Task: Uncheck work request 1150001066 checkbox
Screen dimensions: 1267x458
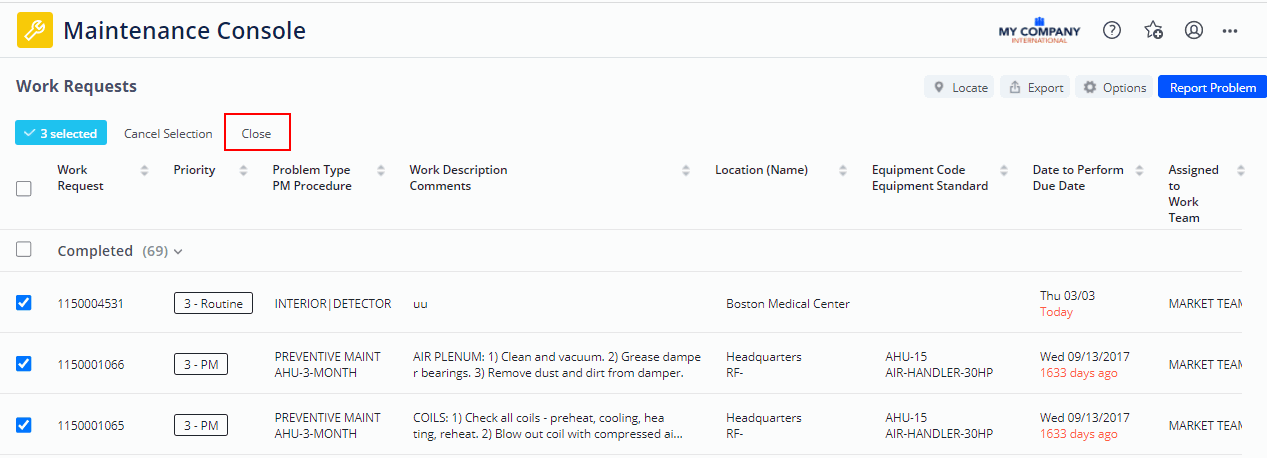Action: pyautogui.click(x=24, y=364)
